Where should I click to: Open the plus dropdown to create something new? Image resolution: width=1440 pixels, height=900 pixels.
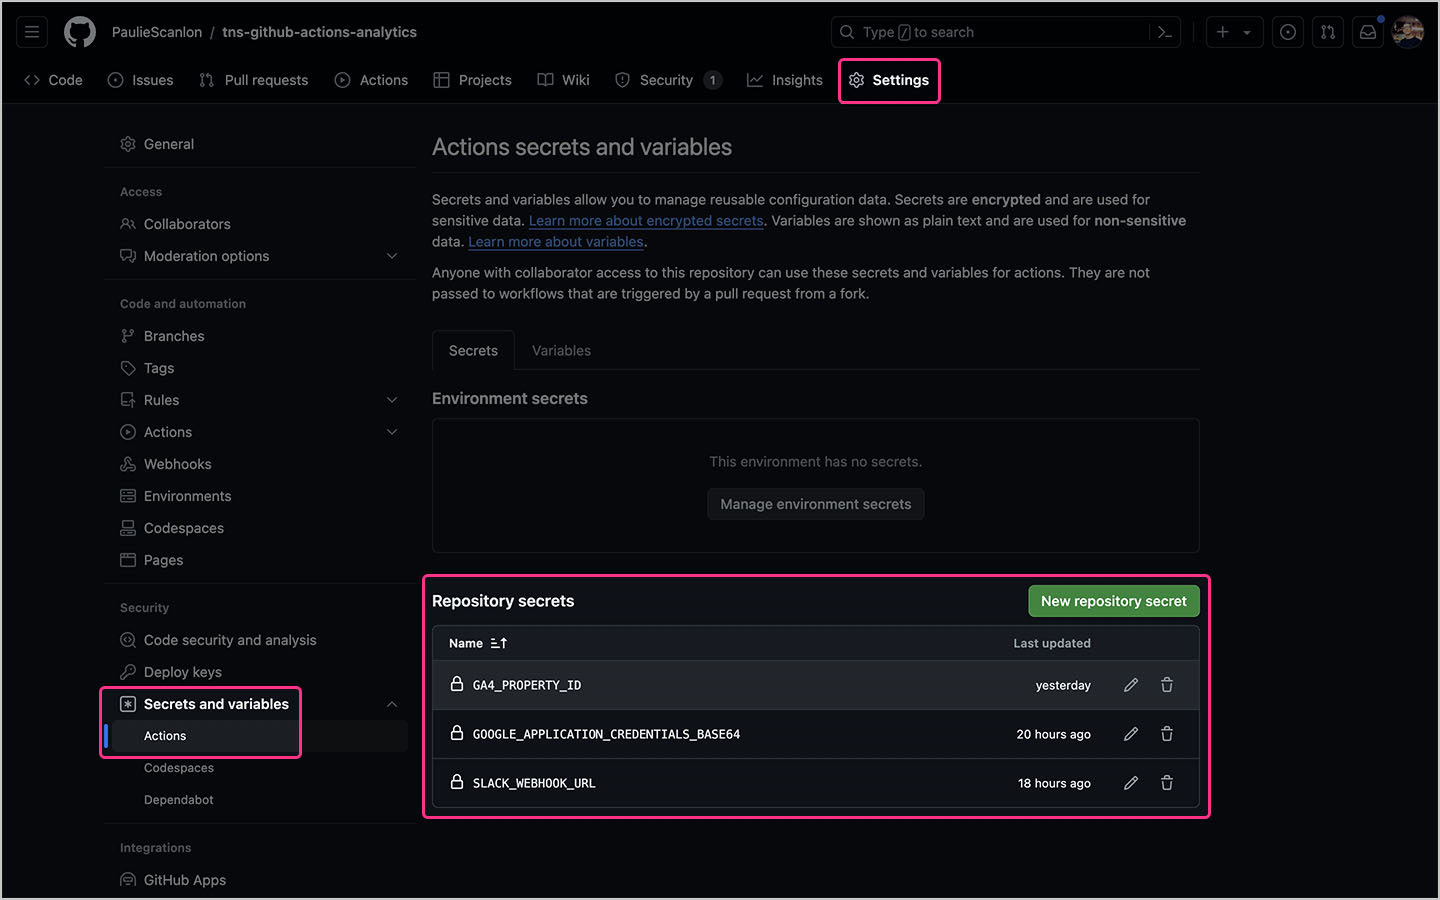pos(1234,31)
